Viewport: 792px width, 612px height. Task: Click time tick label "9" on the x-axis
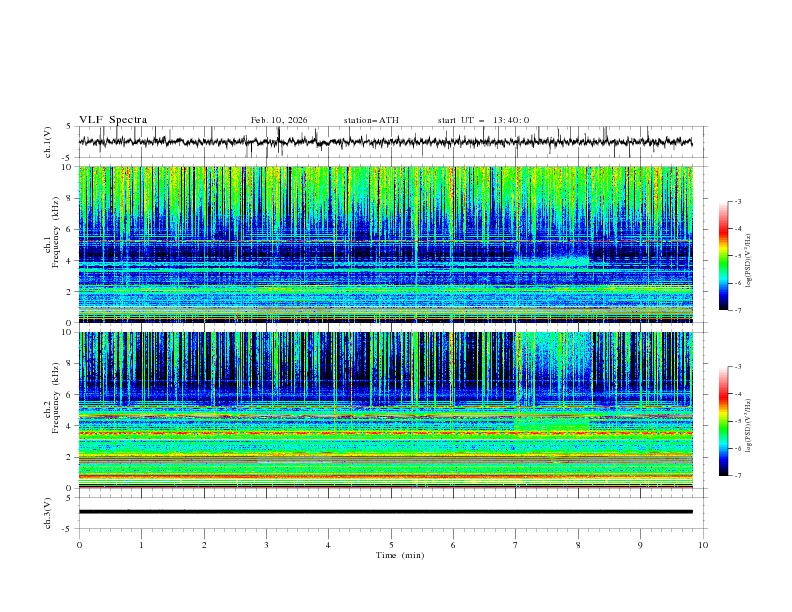point(640,545)
